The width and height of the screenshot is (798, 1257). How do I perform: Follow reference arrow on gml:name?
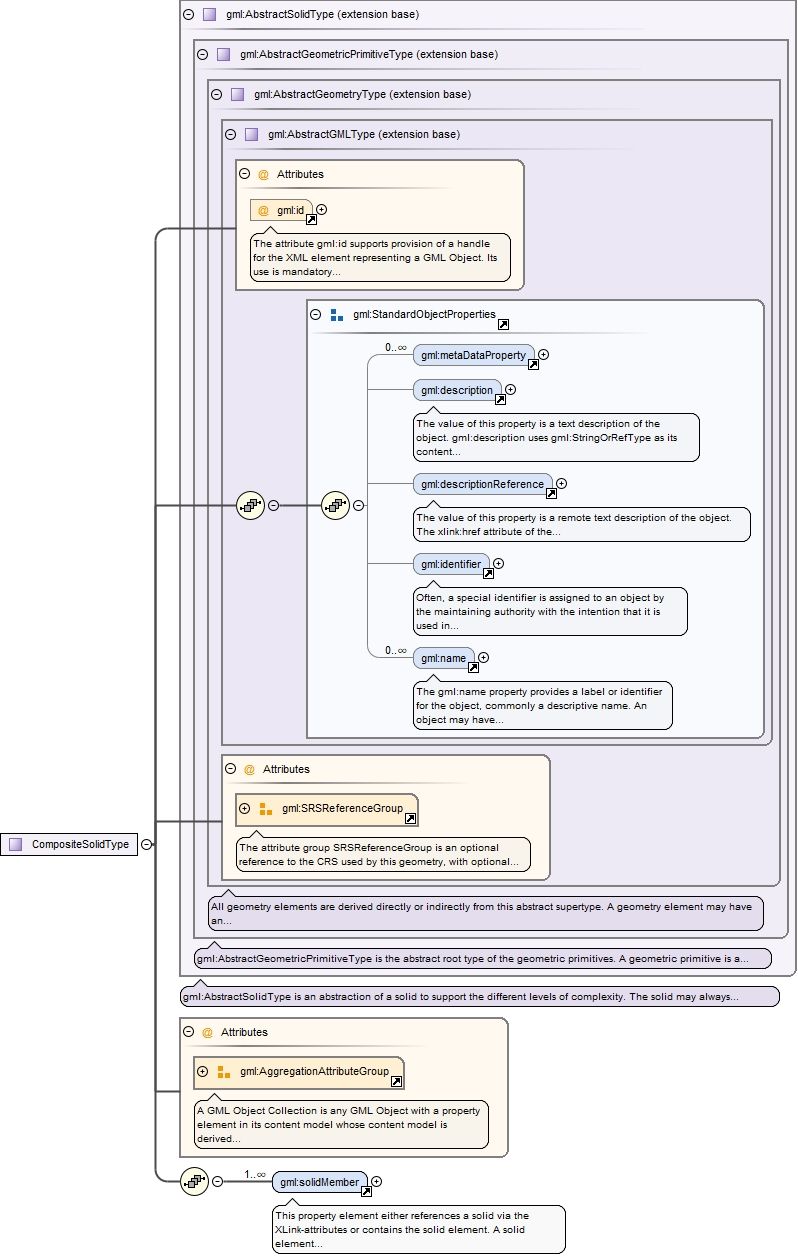pos(473,668)
